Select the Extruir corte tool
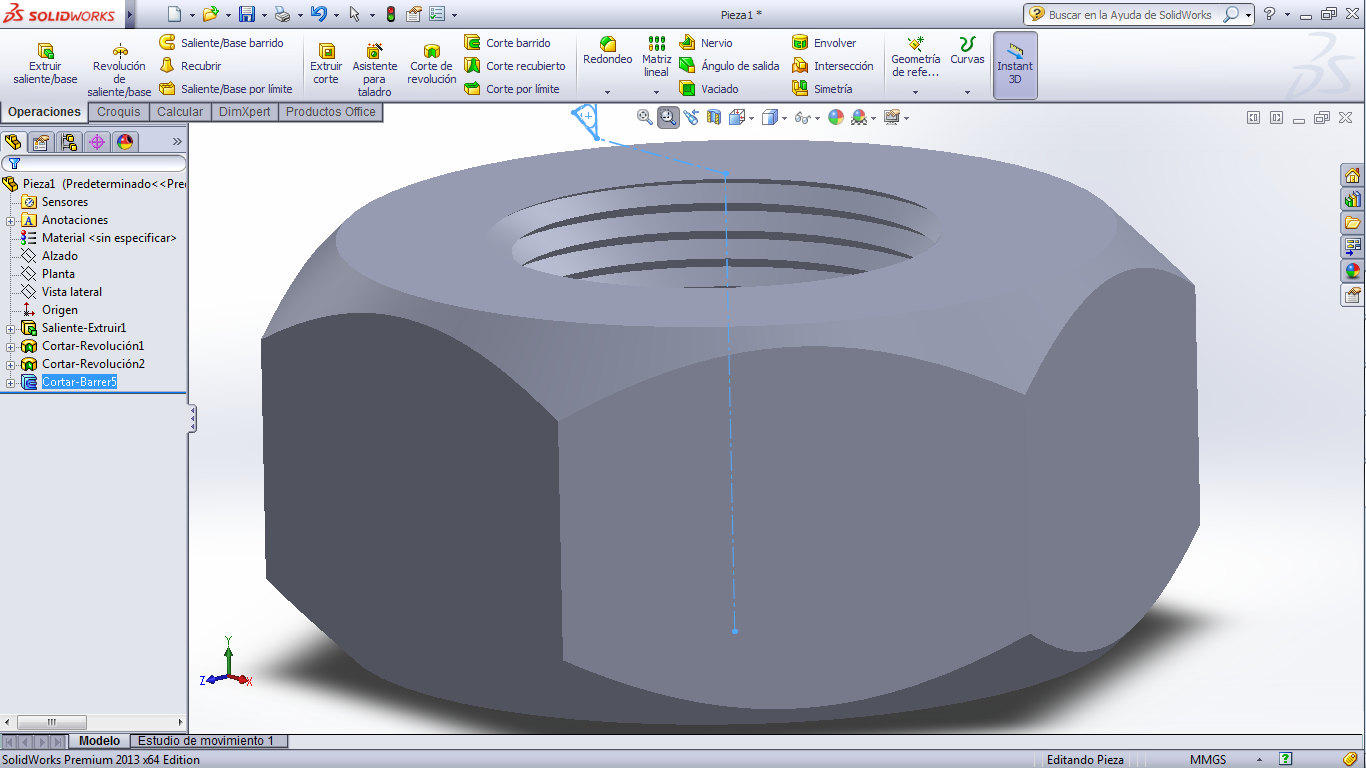 click(326, 64)
